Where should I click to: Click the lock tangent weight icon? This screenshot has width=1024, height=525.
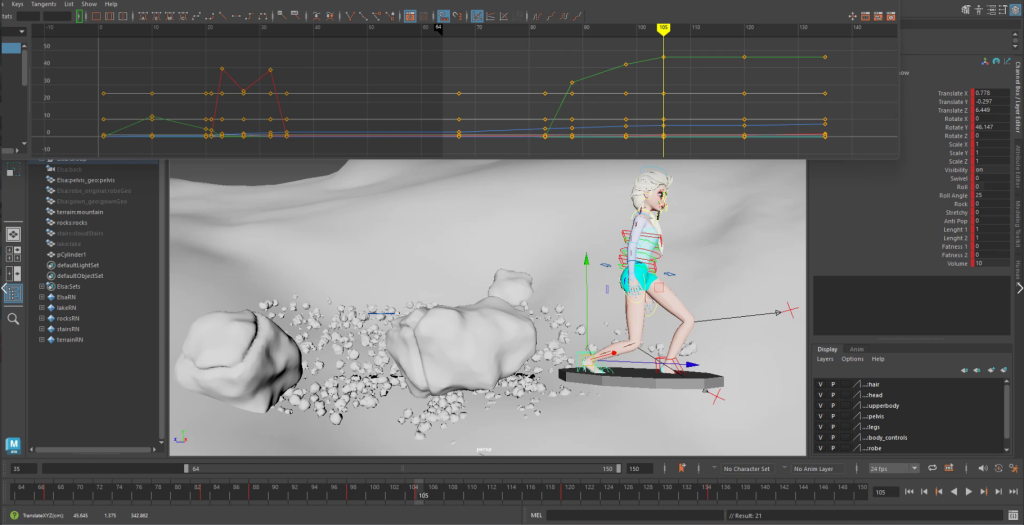click(x=391, y=16)
